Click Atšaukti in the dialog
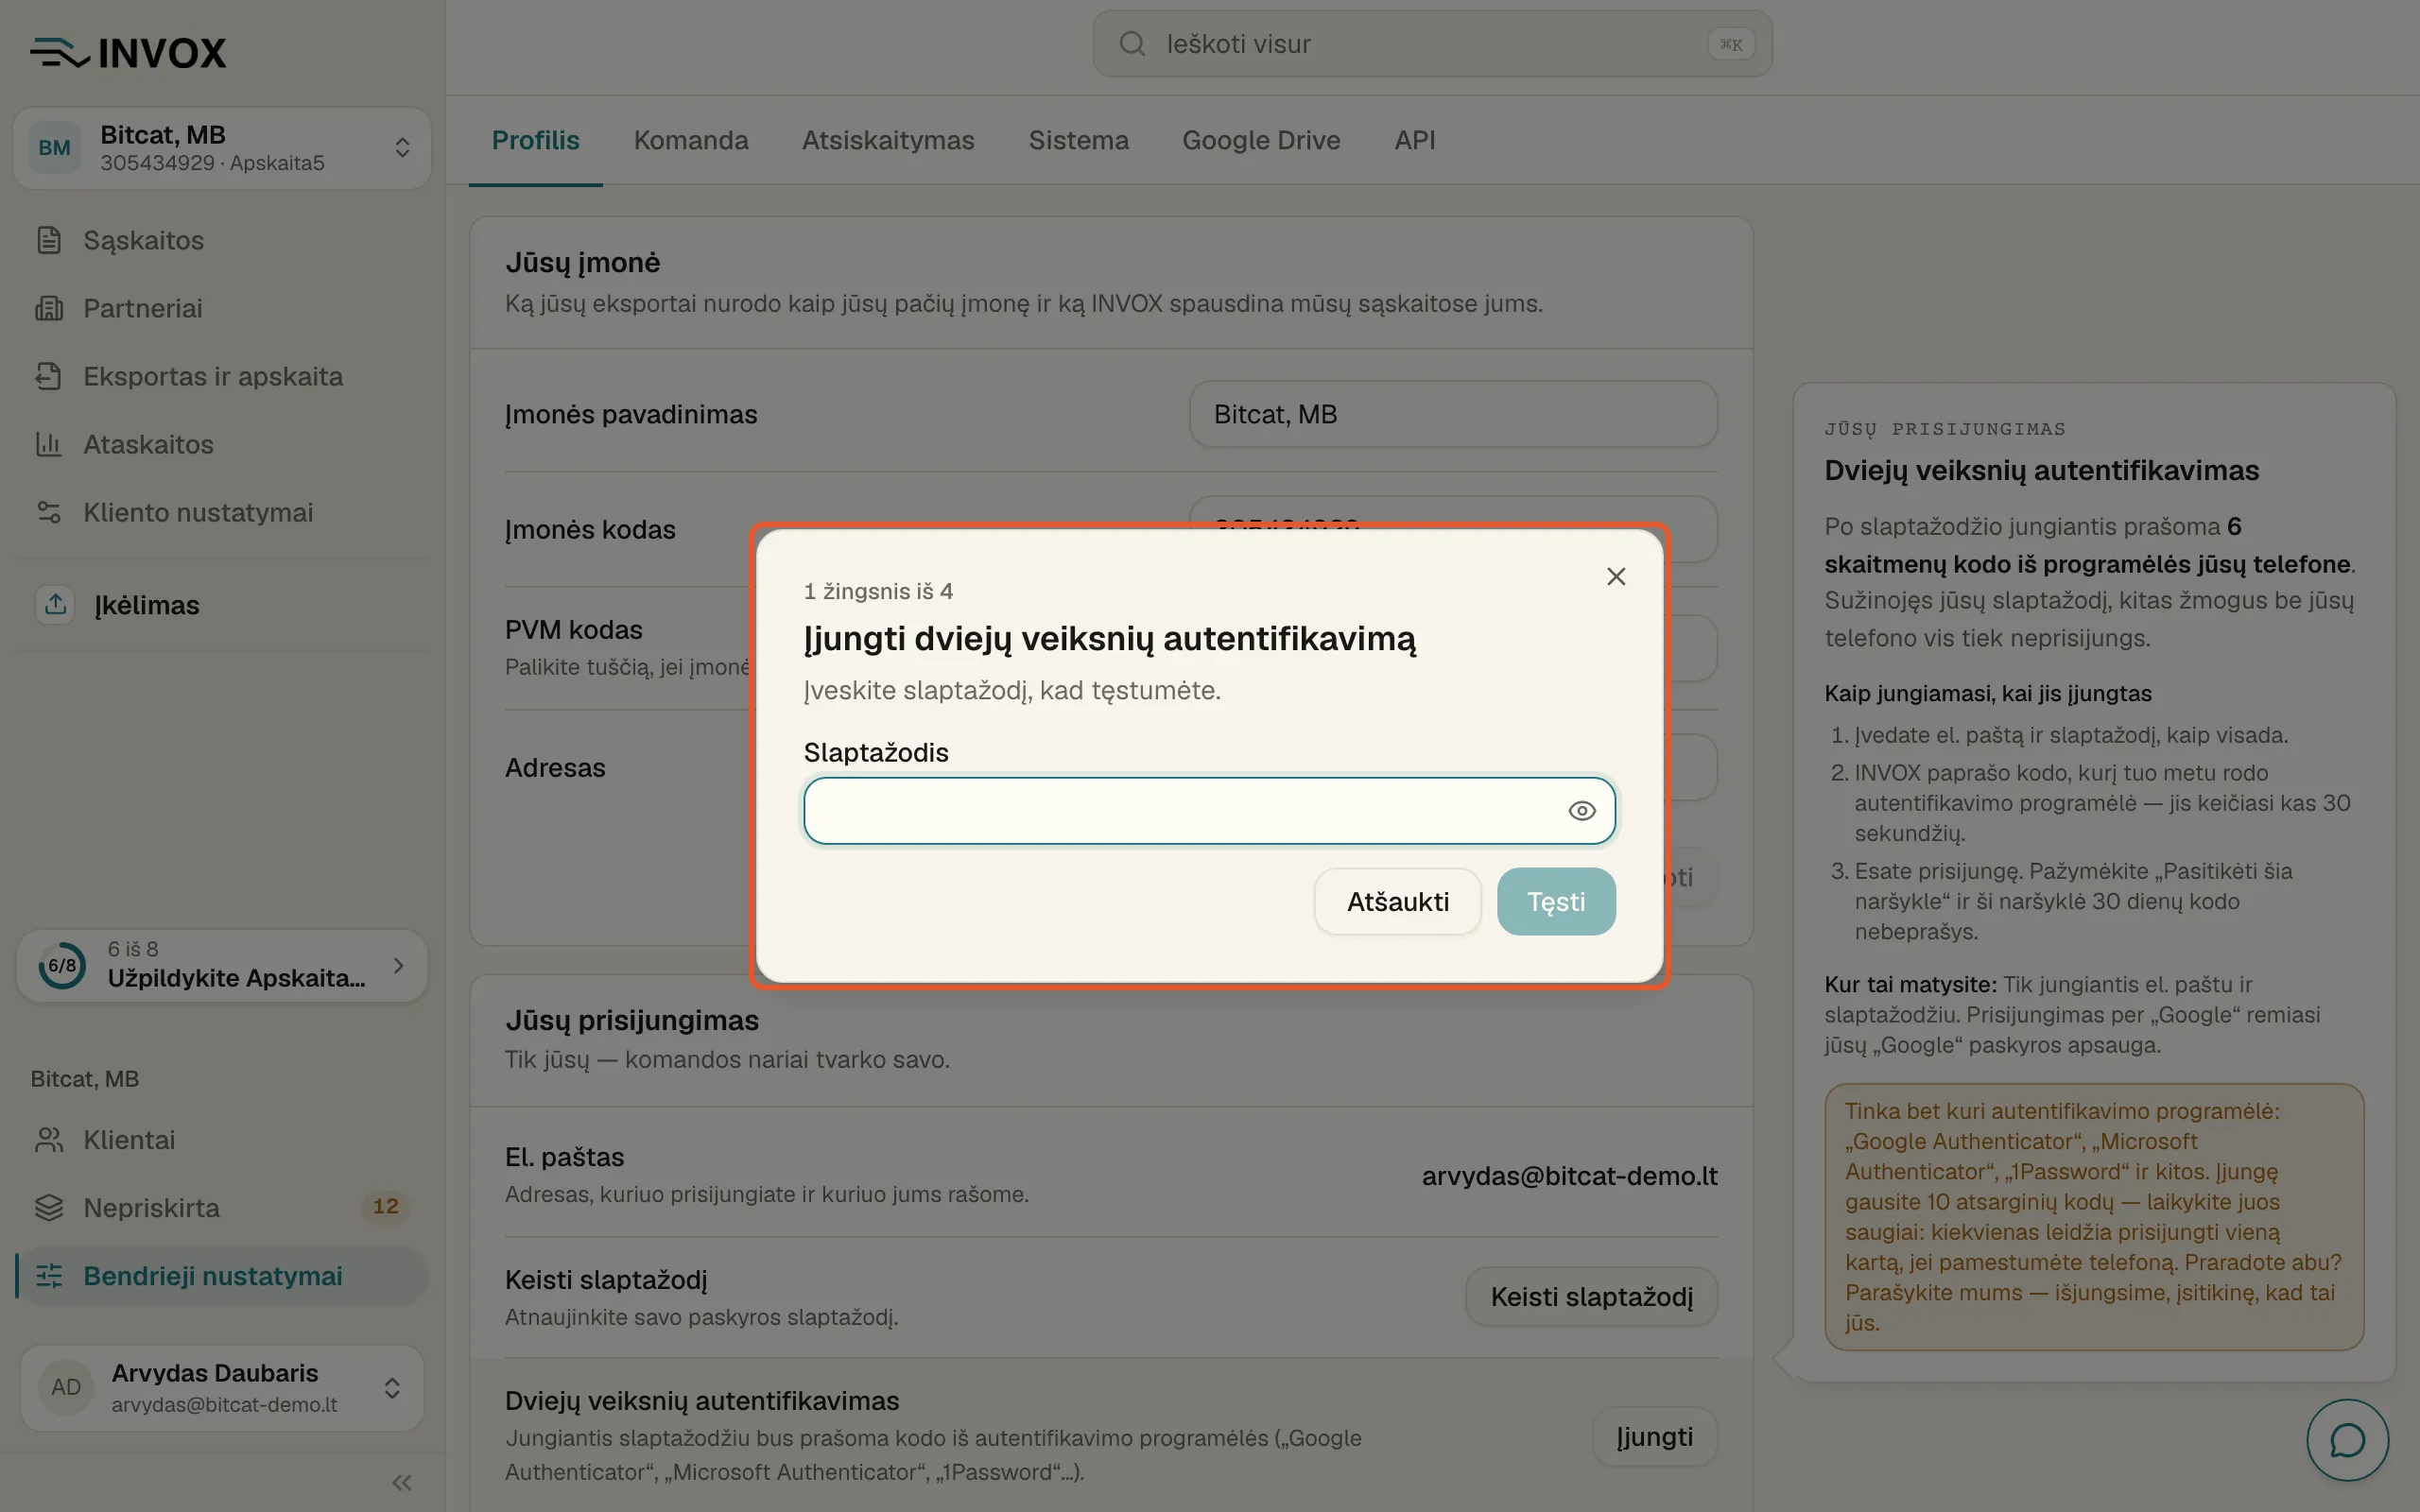 click(1397, 902)
